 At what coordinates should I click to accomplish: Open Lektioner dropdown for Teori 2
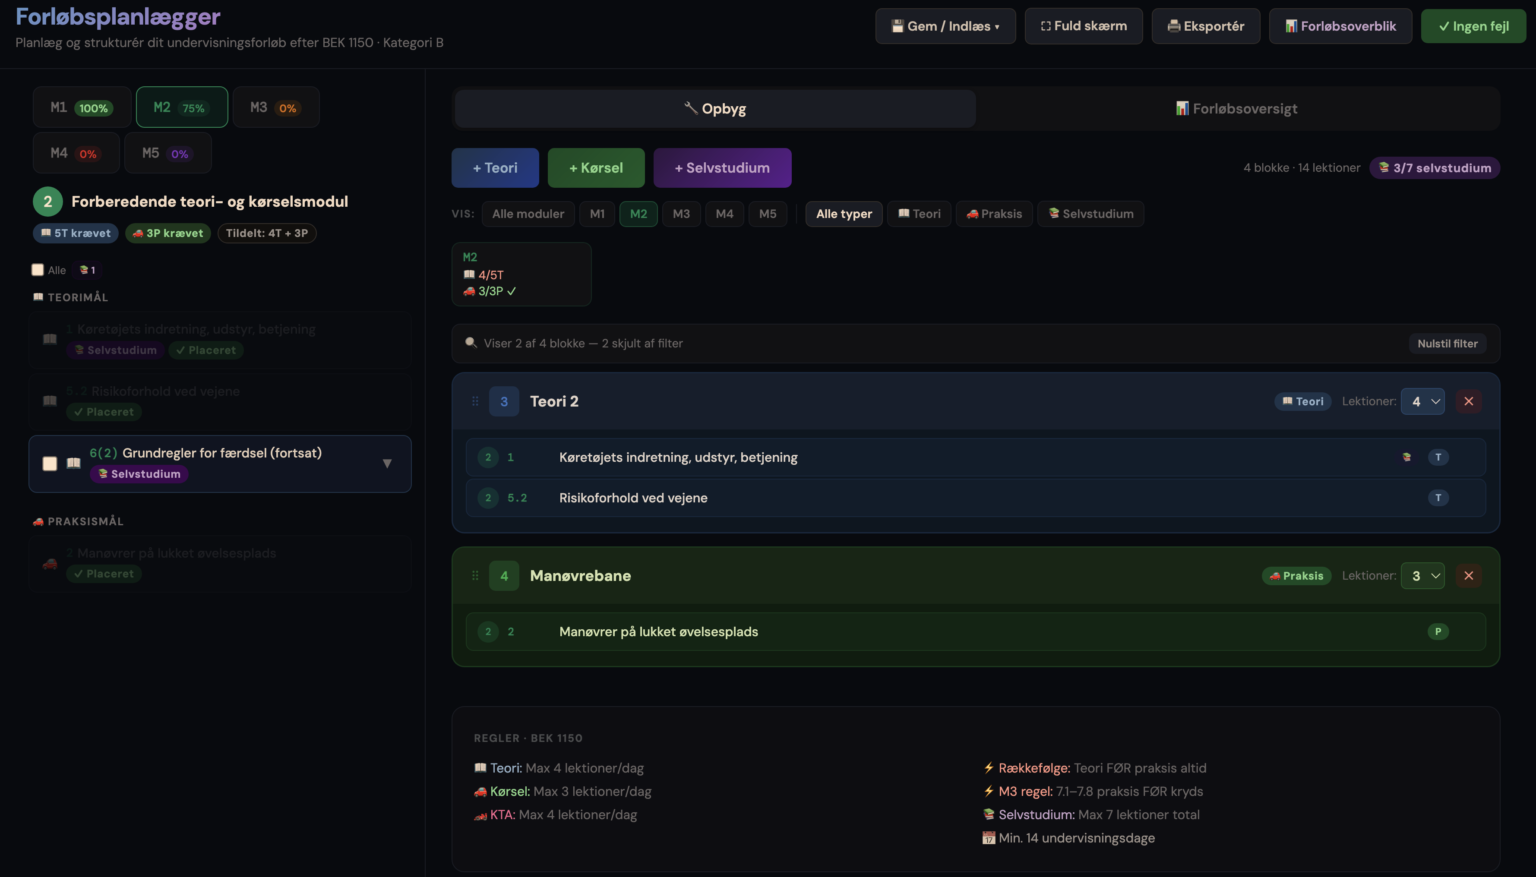click(1422, 401)
